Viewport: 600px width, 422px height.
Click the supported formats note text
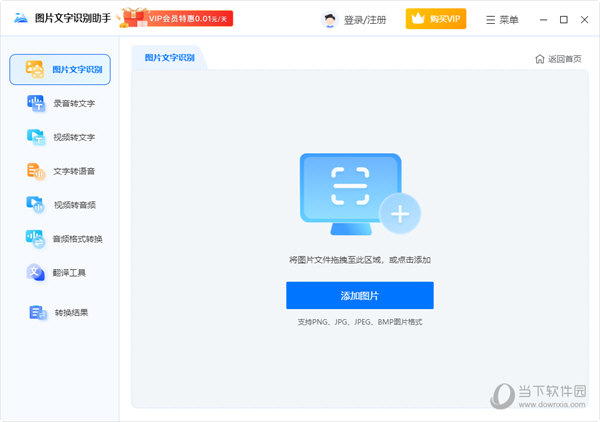(360, 322)
